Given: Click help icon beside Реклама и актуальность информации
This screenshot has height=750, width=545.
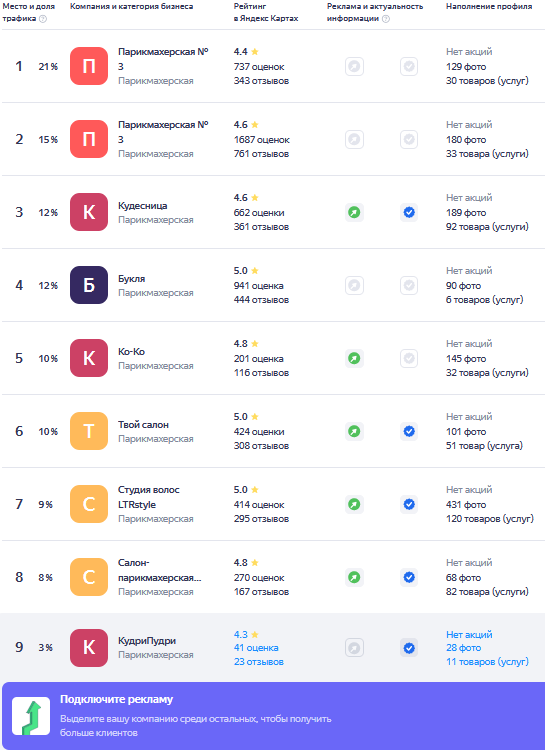Looking at the screenshot, I should 386,19.
